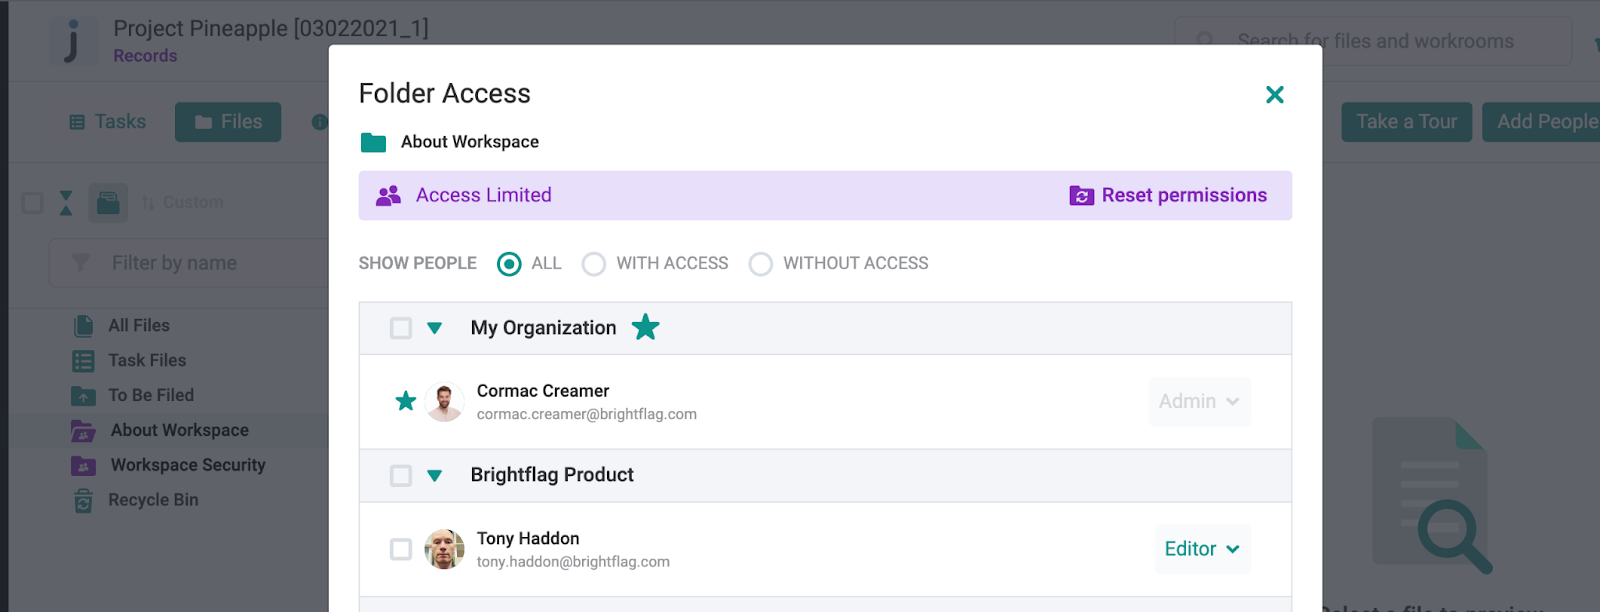The width and height of the screenshot is (1600, 612).
Task: Click the About Workspace teal folder icon
Action: pyautogui.click(x=373, y=142)
